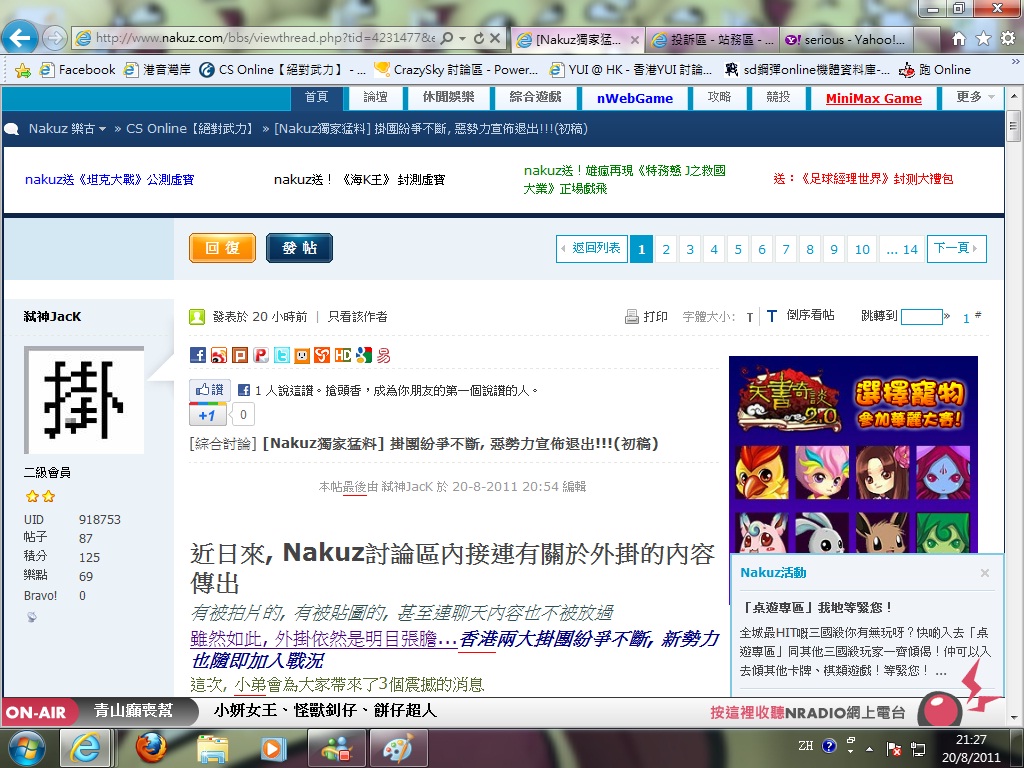Click the 跳轉到 jump-to input field
This screenshot has height=768, width=1024.
point(921,317)
